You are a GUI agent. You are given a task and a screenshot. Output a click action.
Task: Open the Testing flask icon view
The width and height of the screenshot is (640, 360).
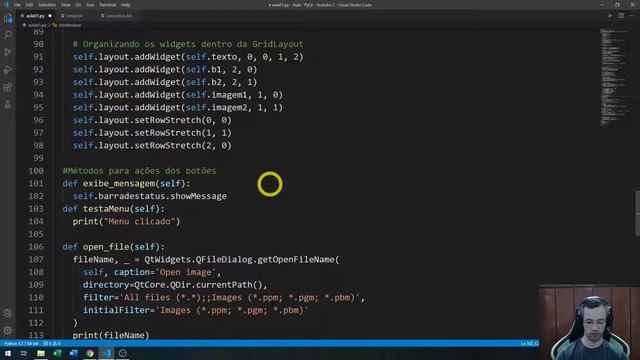8,104
